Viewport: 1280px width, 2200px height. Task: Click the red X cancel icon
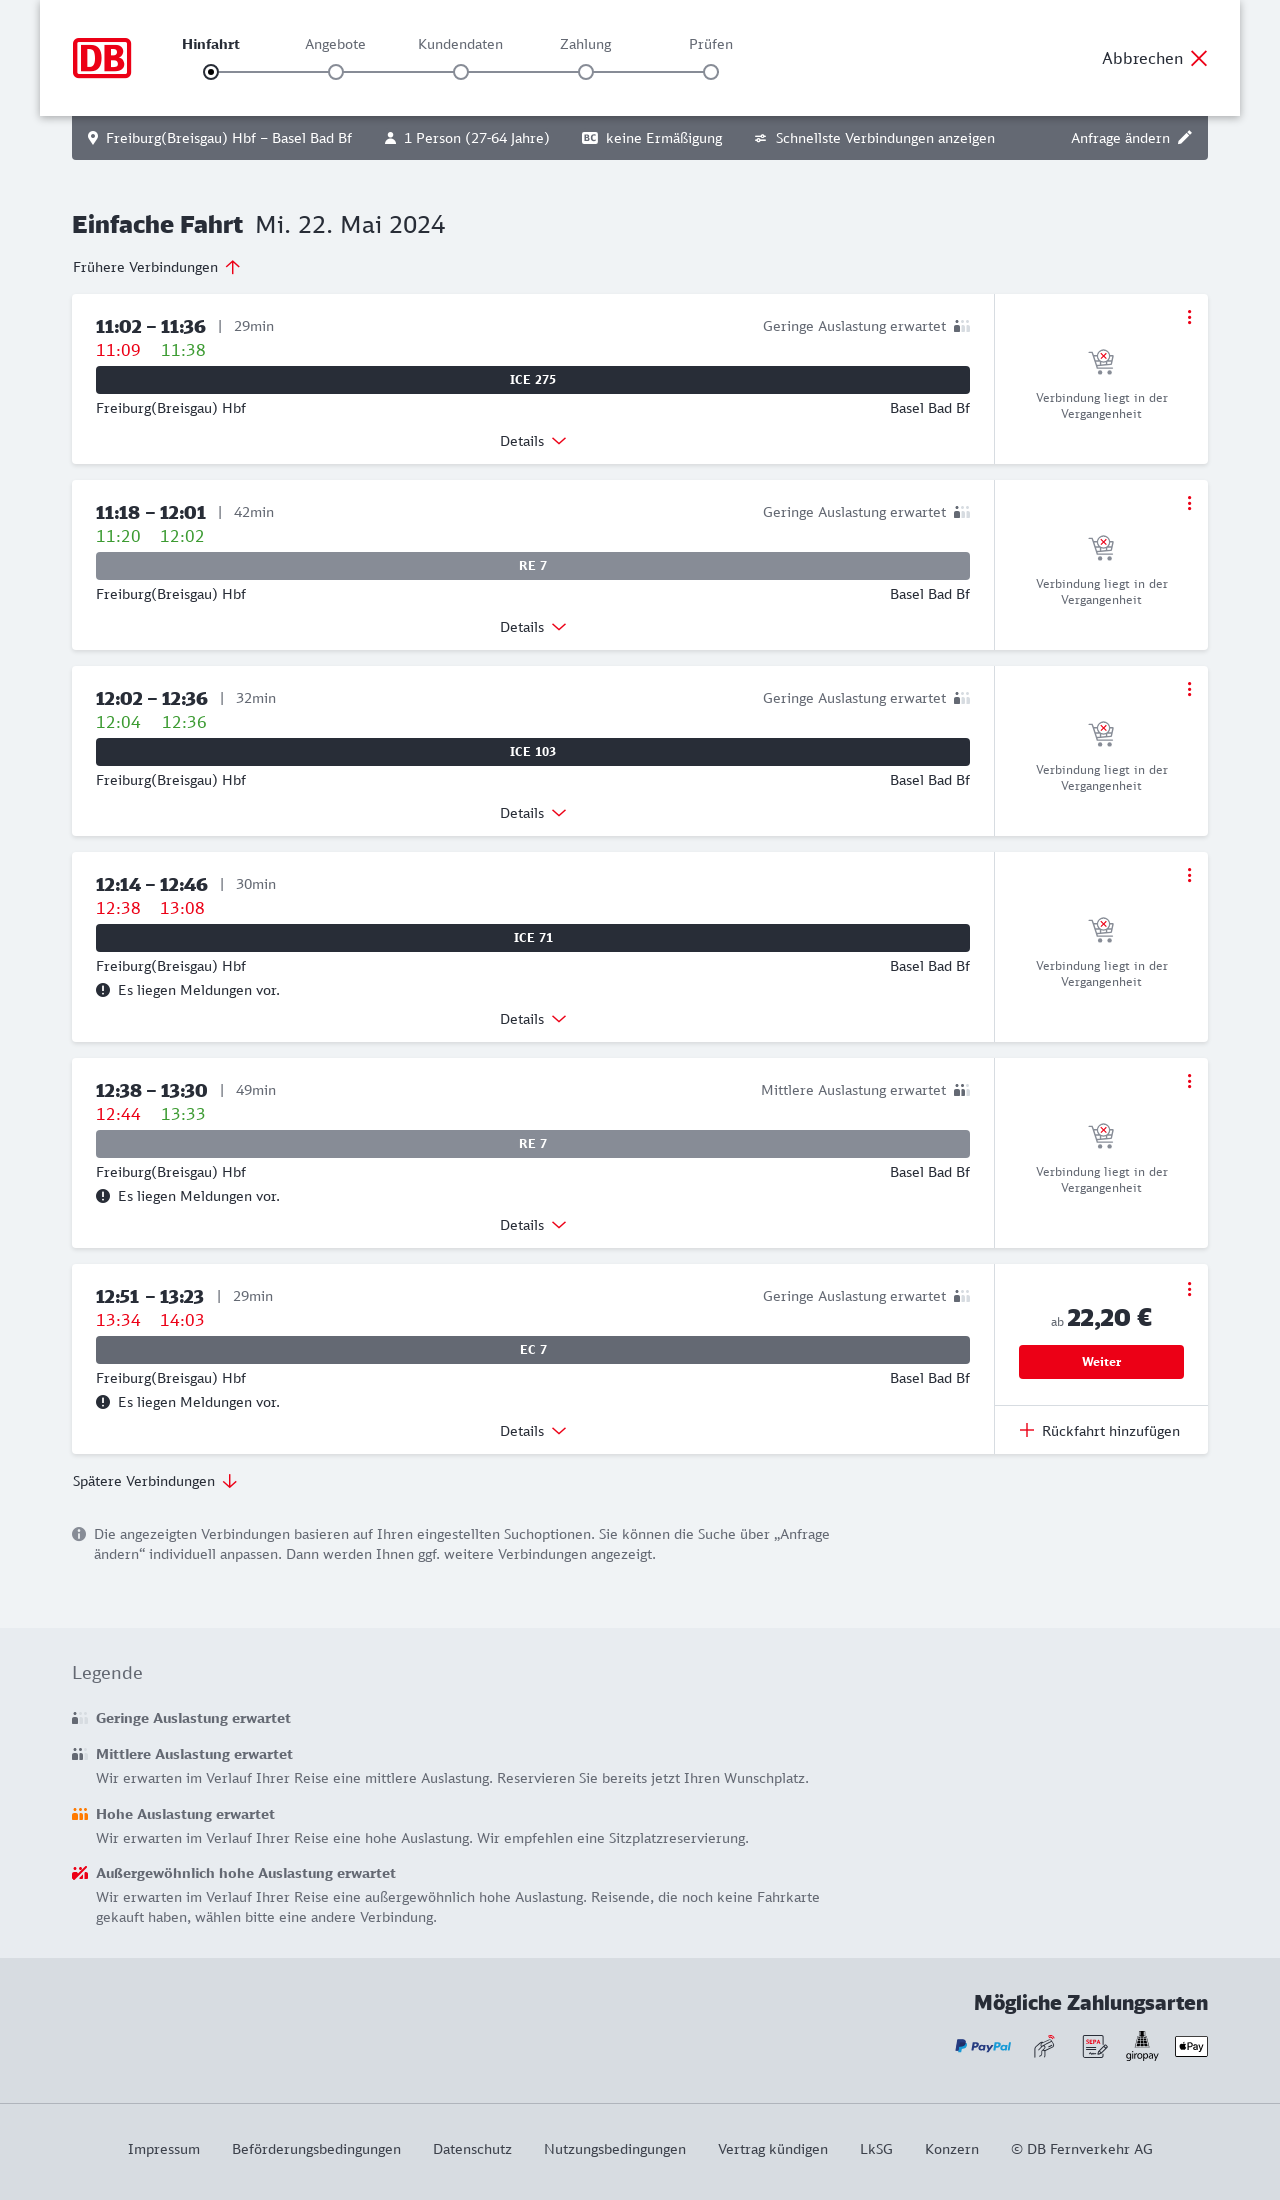pos(1199,58)
